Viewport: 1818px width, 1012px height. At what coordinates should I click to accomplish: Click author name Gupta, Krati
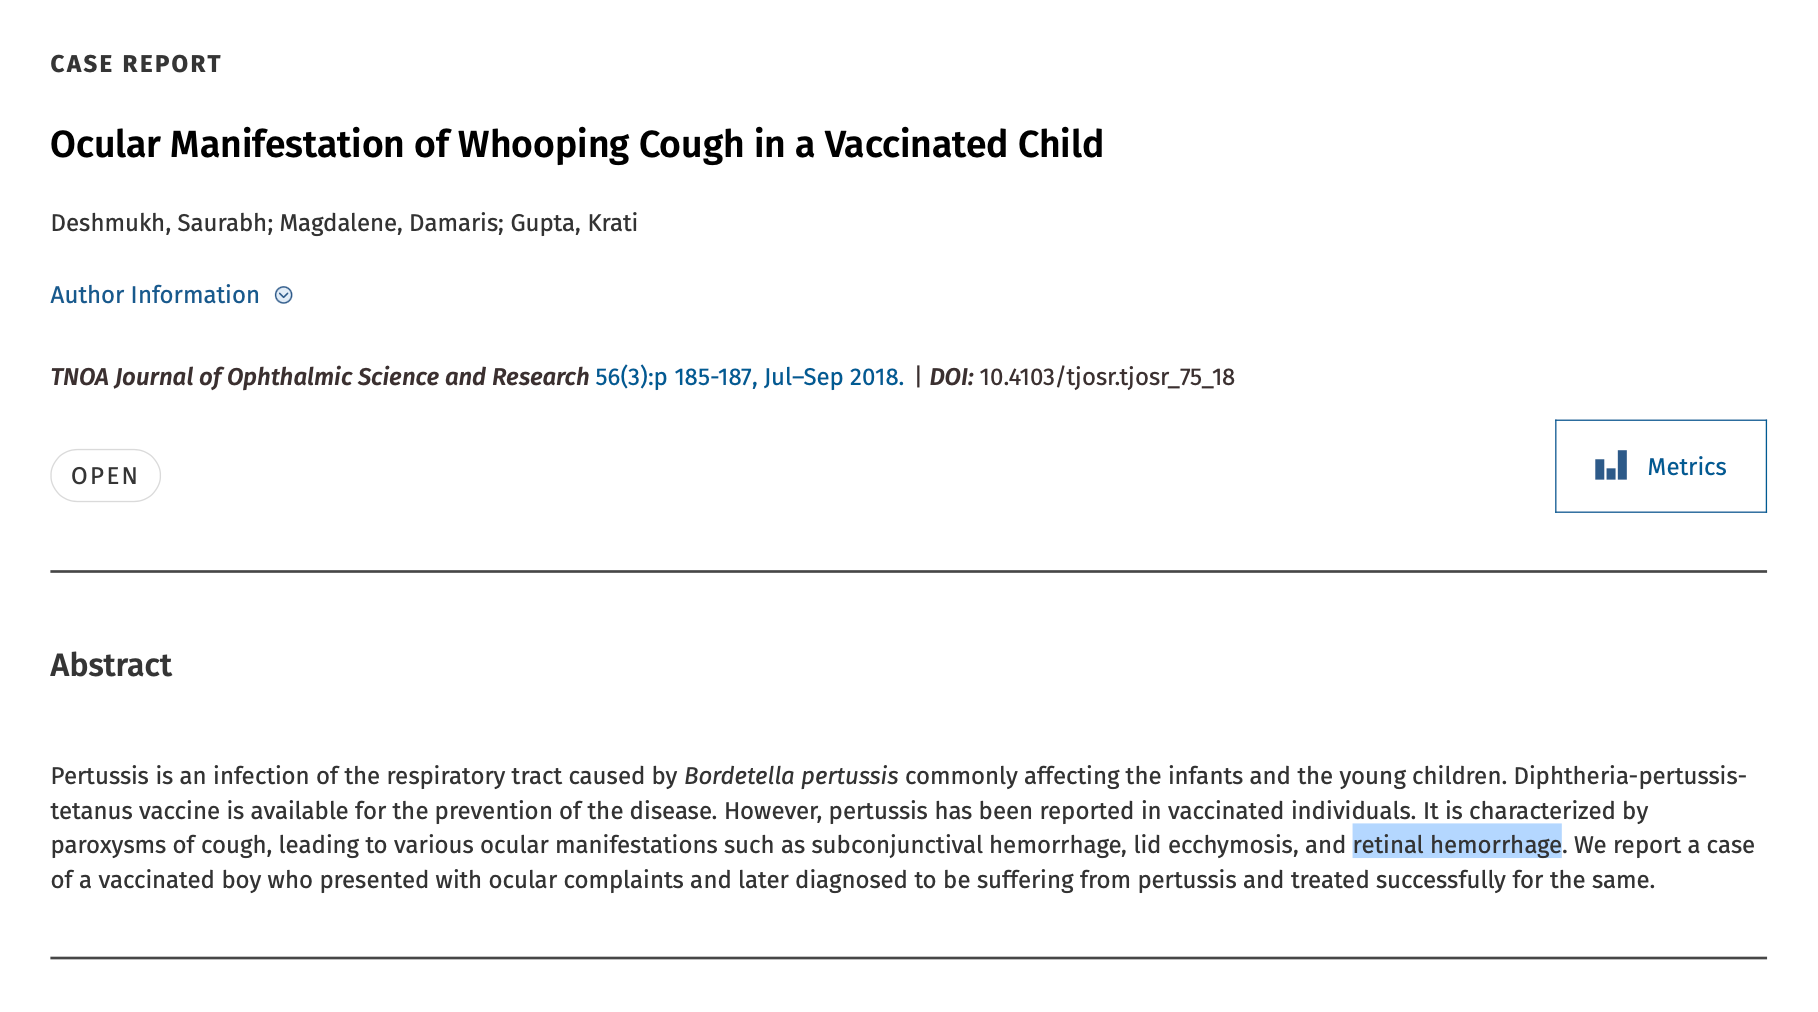pyautogui.click(x=574, y=222)
